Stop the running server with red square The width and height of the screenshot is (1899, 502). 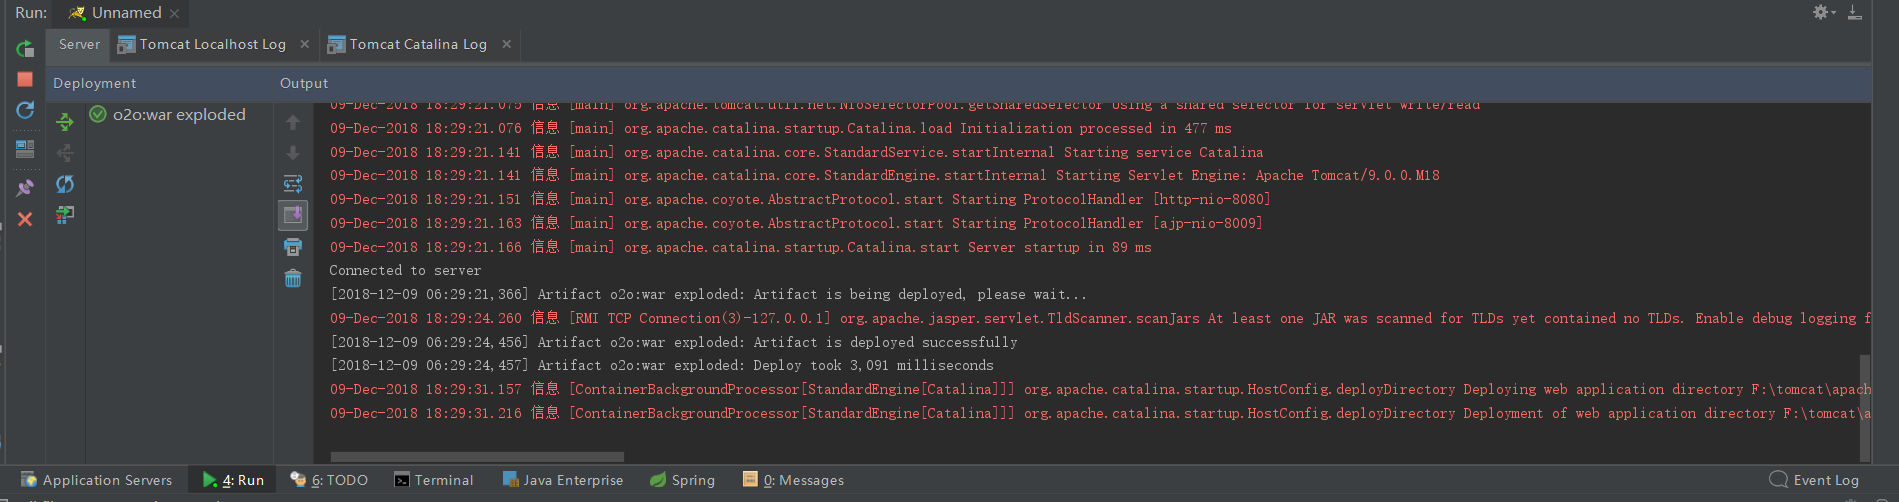coord(25,79)
